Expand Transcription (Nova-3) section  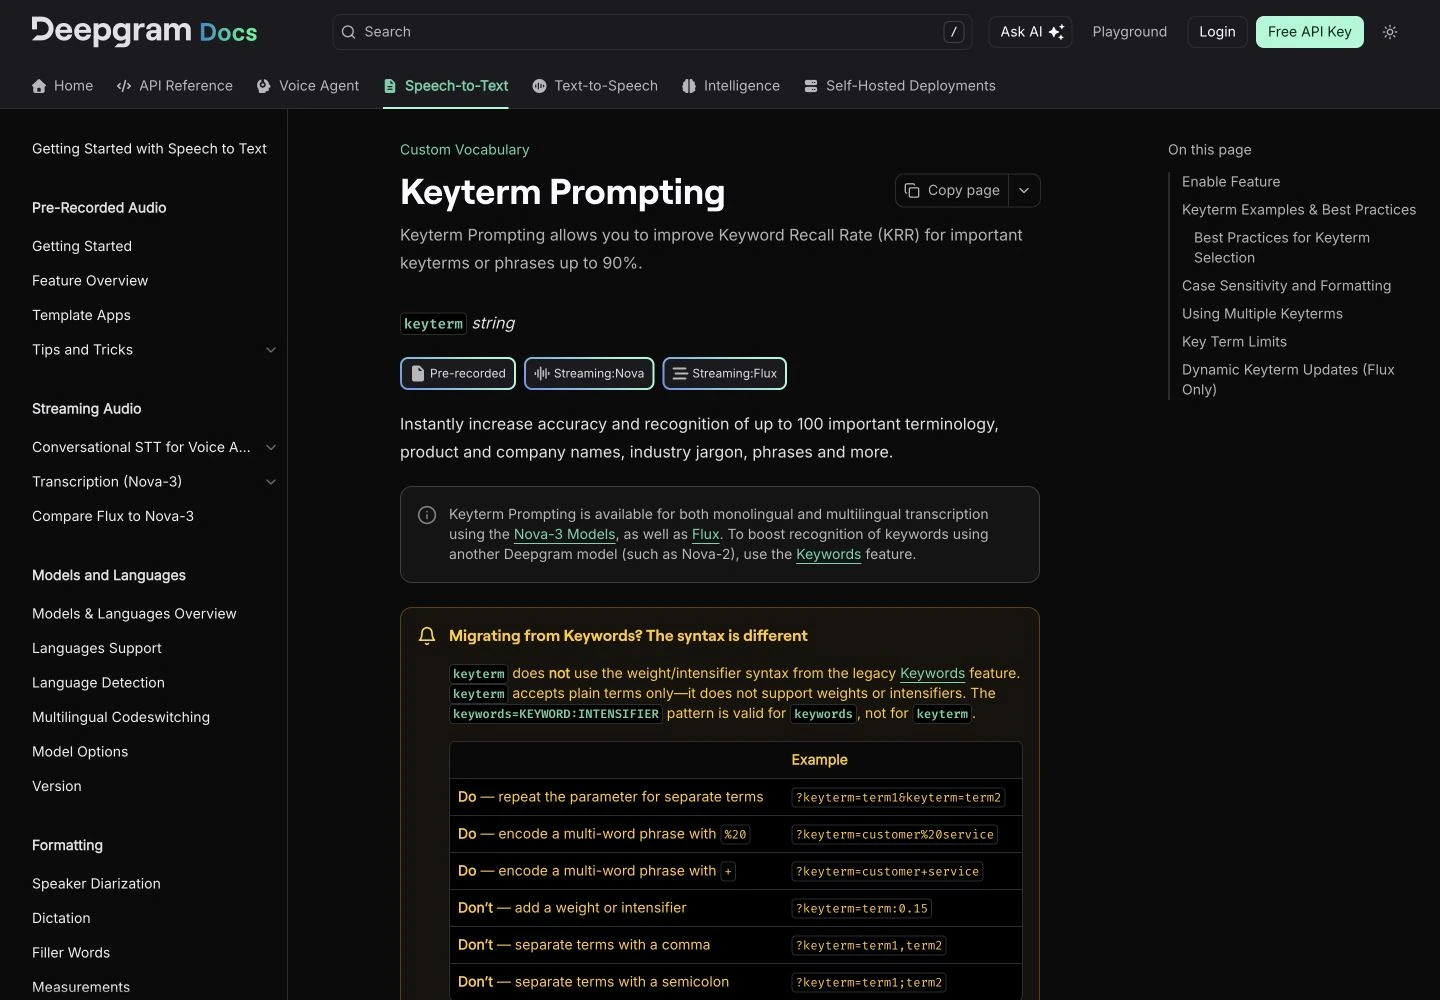pos(271,482)
